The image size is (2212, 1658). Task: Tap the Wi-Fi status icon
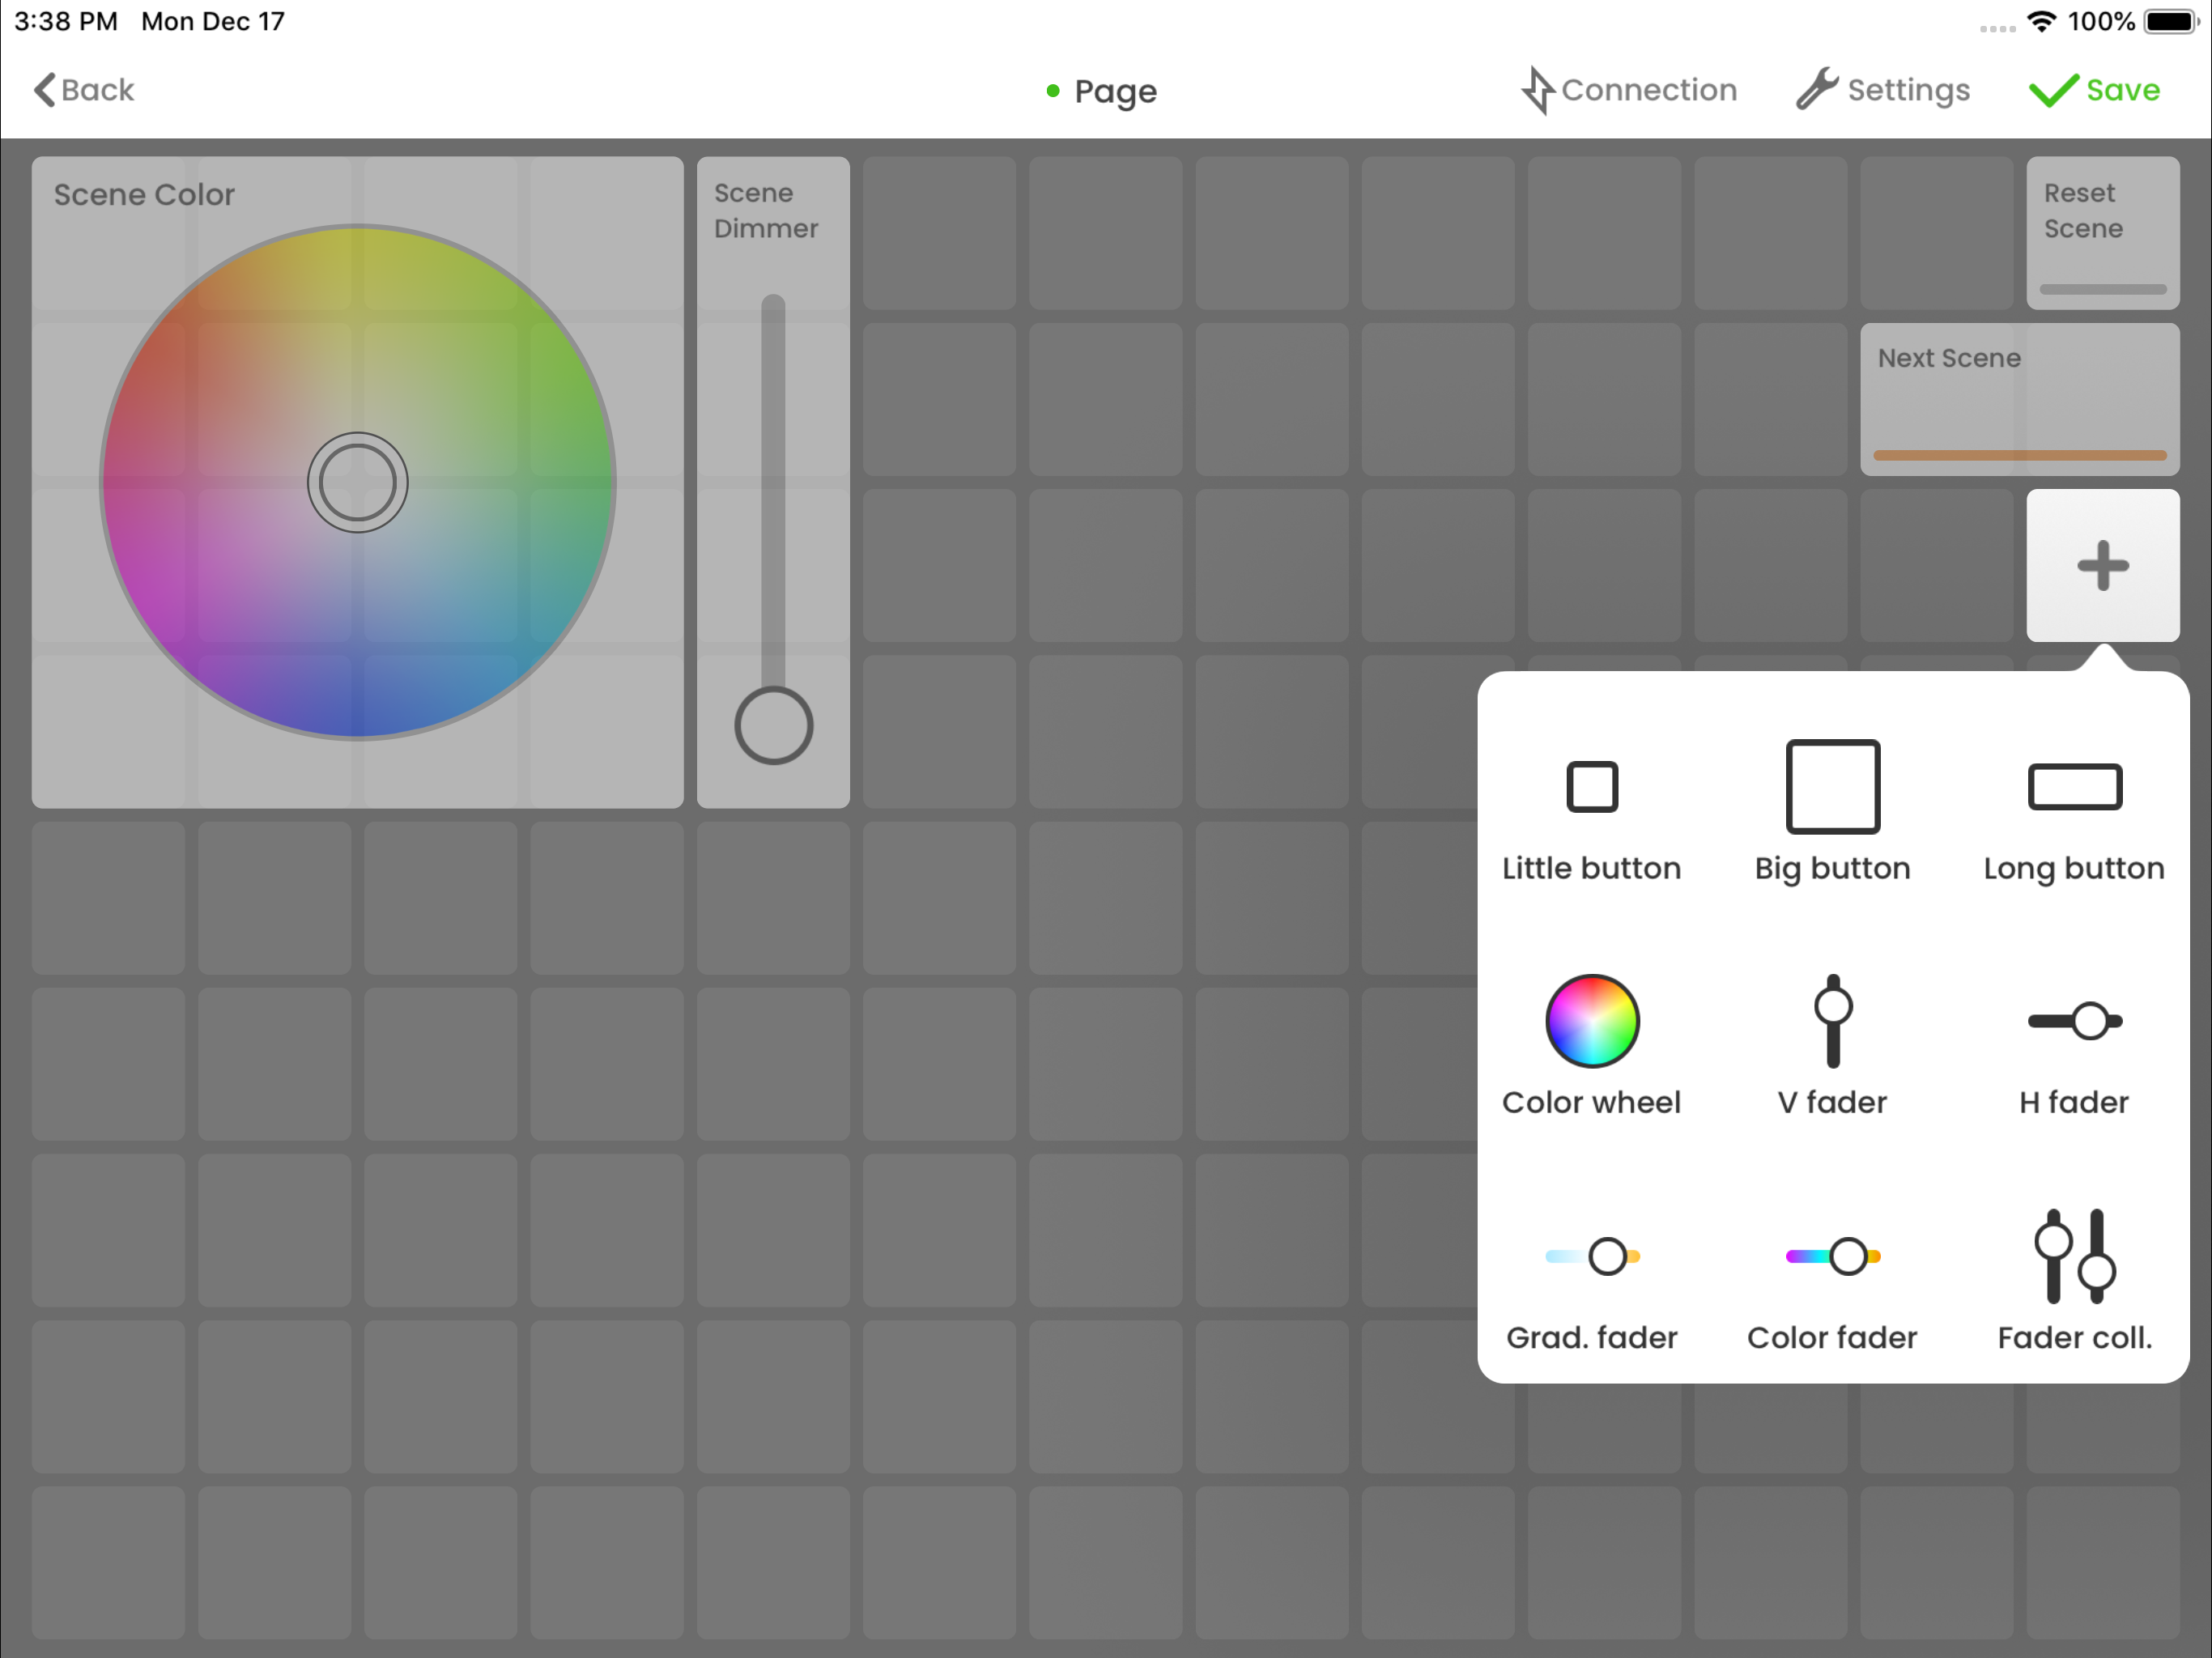pos(2040,21)
